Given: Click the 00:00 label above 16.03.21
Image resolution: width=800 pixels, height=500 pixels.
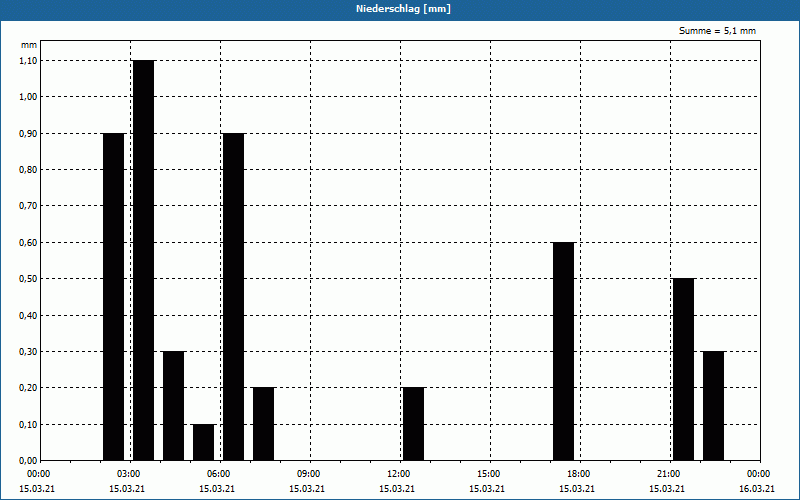Looking at the screenshot, I should pyautogui.click(x=760, y=474).
